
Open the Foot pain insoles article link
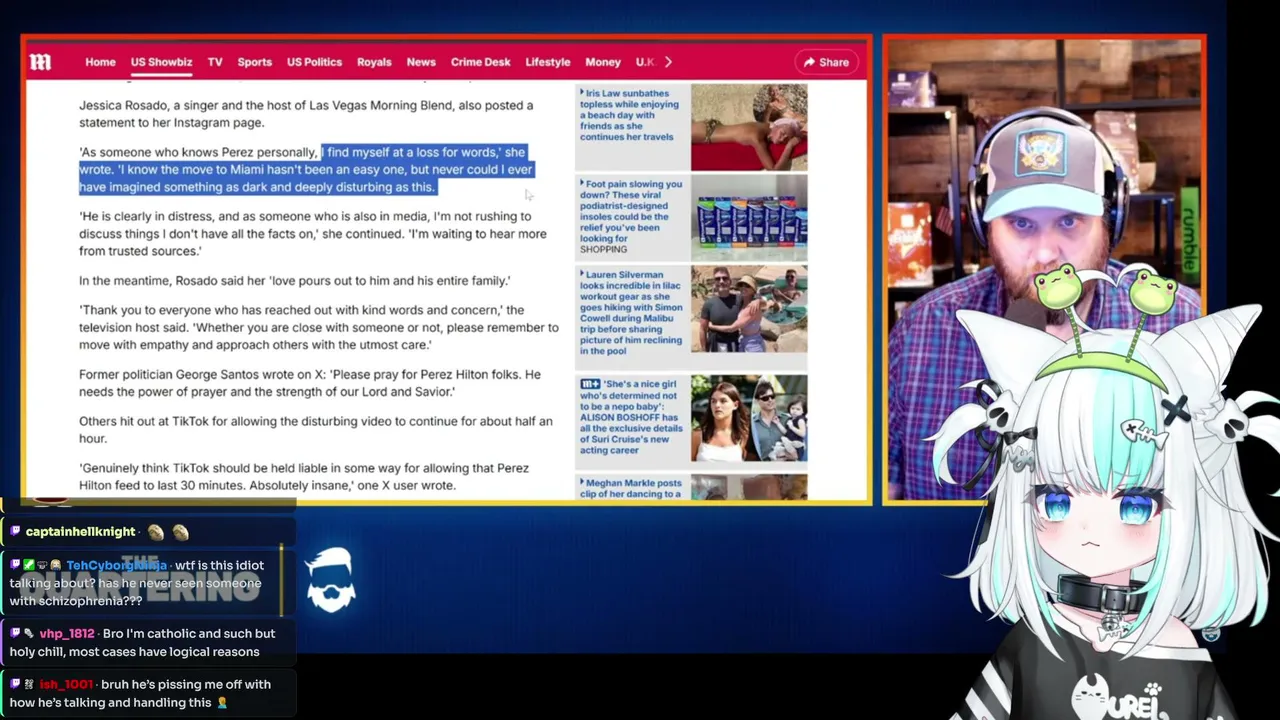(x=631, y=211)
